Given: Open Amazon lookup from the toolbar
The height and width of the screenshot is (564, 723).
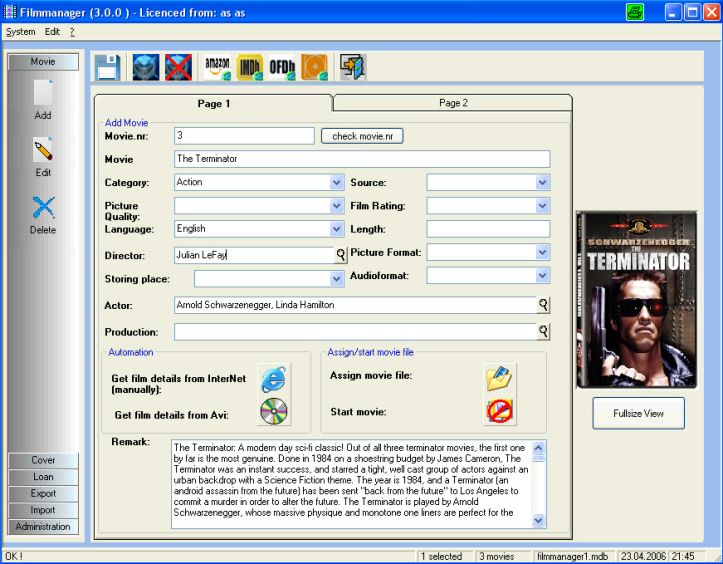Looking at the screenshot, I should (x=217, y=67).
